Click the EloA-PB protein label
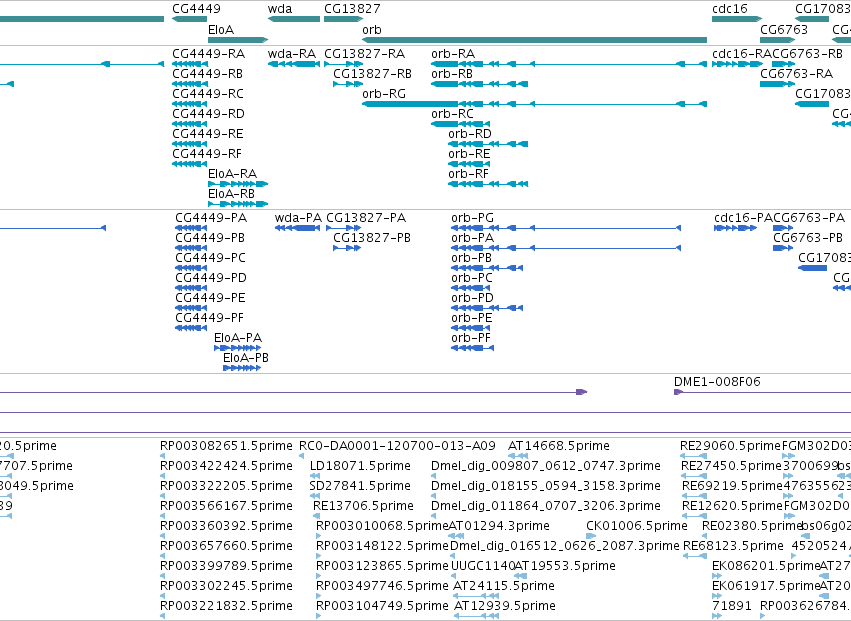The height and width of the screenshot is (621, 851). tap(246, 358)
